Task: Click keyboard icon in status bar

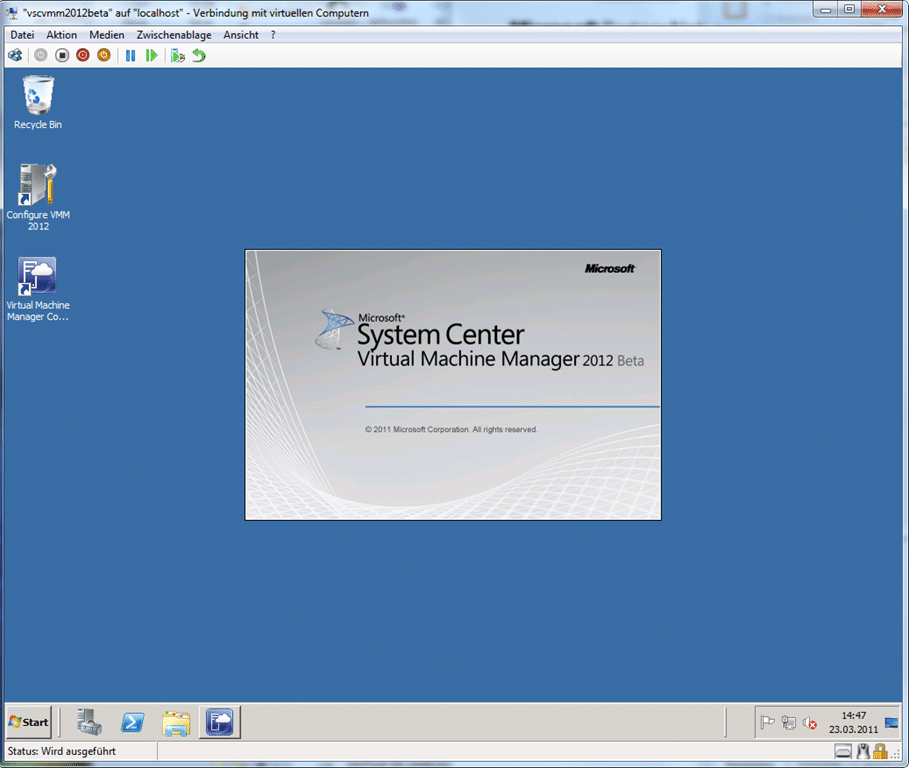Action: coord(843,752)
